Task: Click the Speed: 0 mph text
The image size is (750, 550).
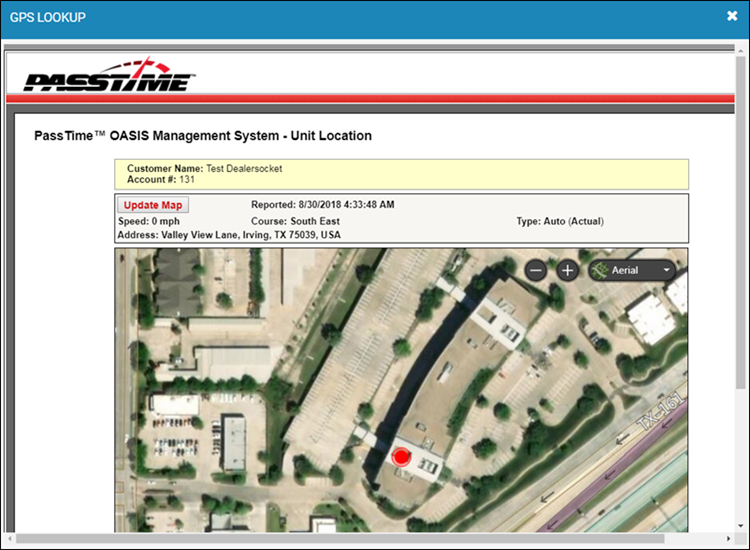Action: (x=149, y=221)
